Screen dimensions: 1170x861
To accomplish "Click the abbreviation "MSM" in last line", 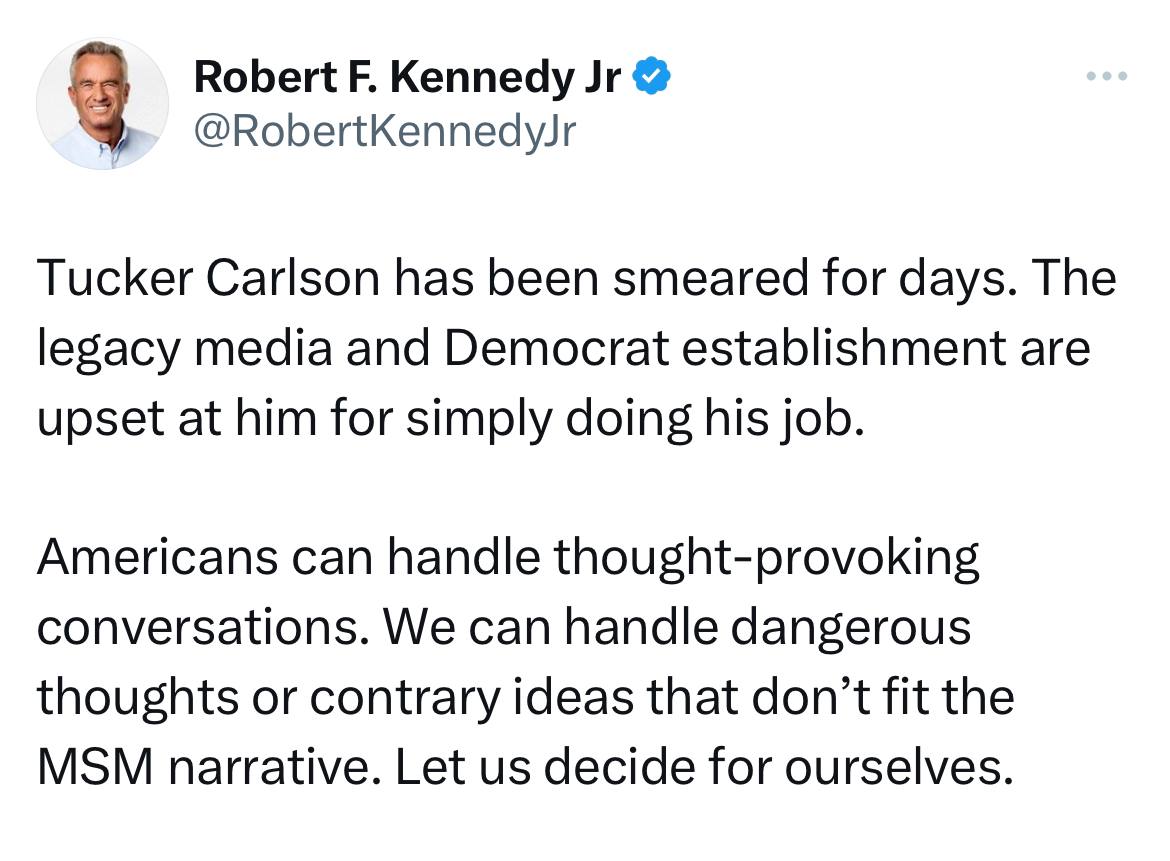I will (95, 767).
